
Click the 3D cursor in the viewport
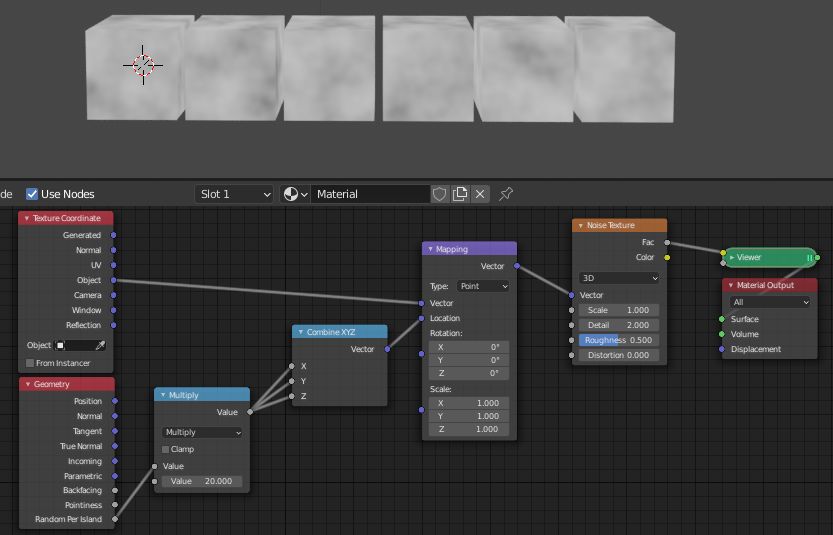coord(143,65)
